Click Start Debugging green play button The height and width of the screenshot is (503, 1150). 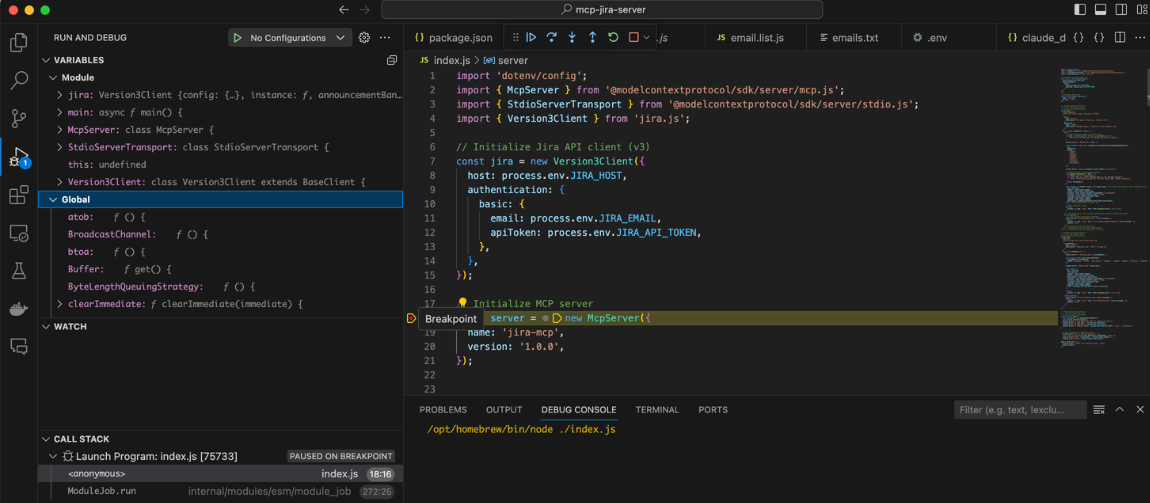[237, 38]
